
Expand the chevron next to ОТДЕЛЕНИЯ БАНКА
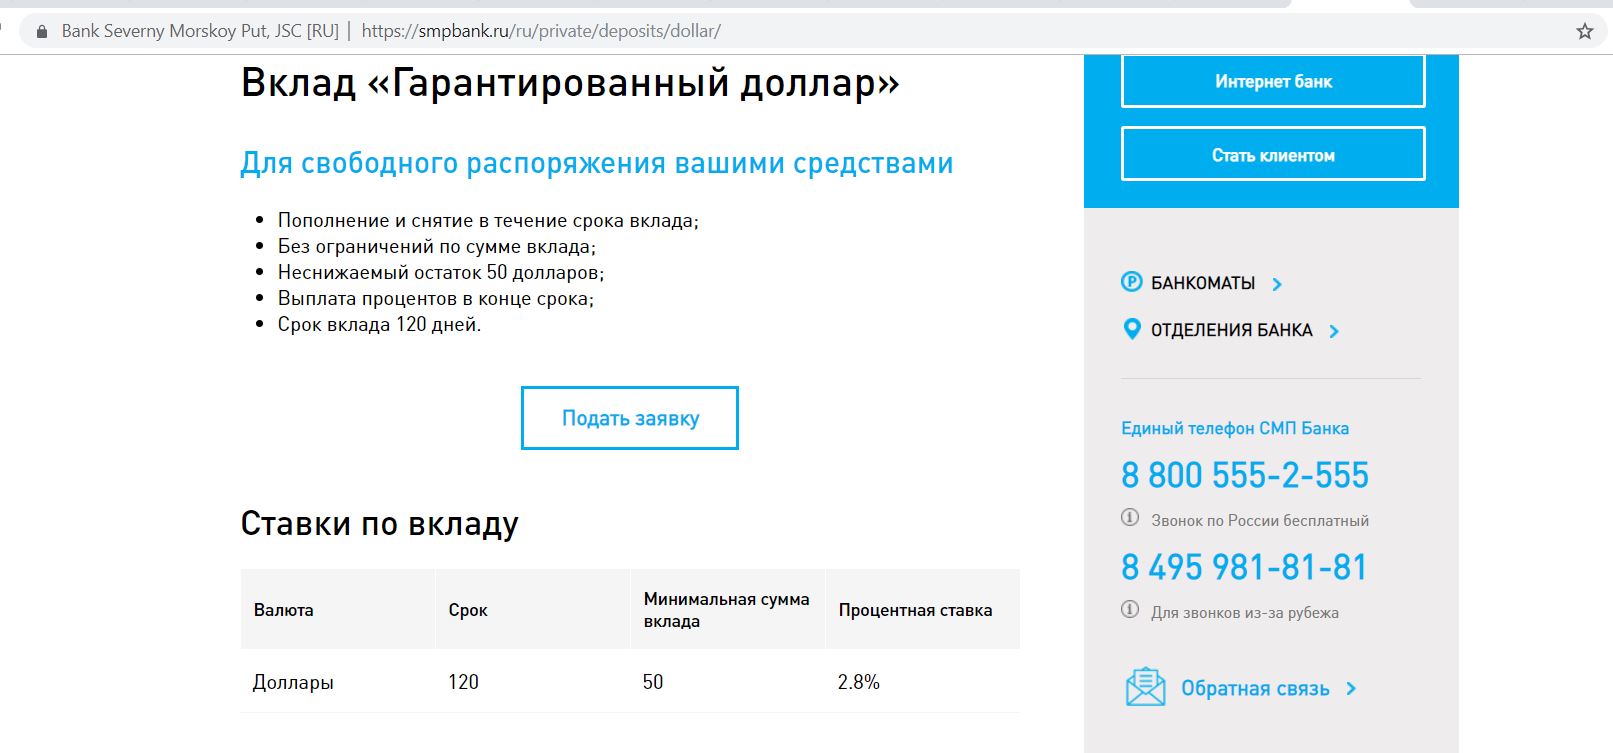tap(1334, 331)
